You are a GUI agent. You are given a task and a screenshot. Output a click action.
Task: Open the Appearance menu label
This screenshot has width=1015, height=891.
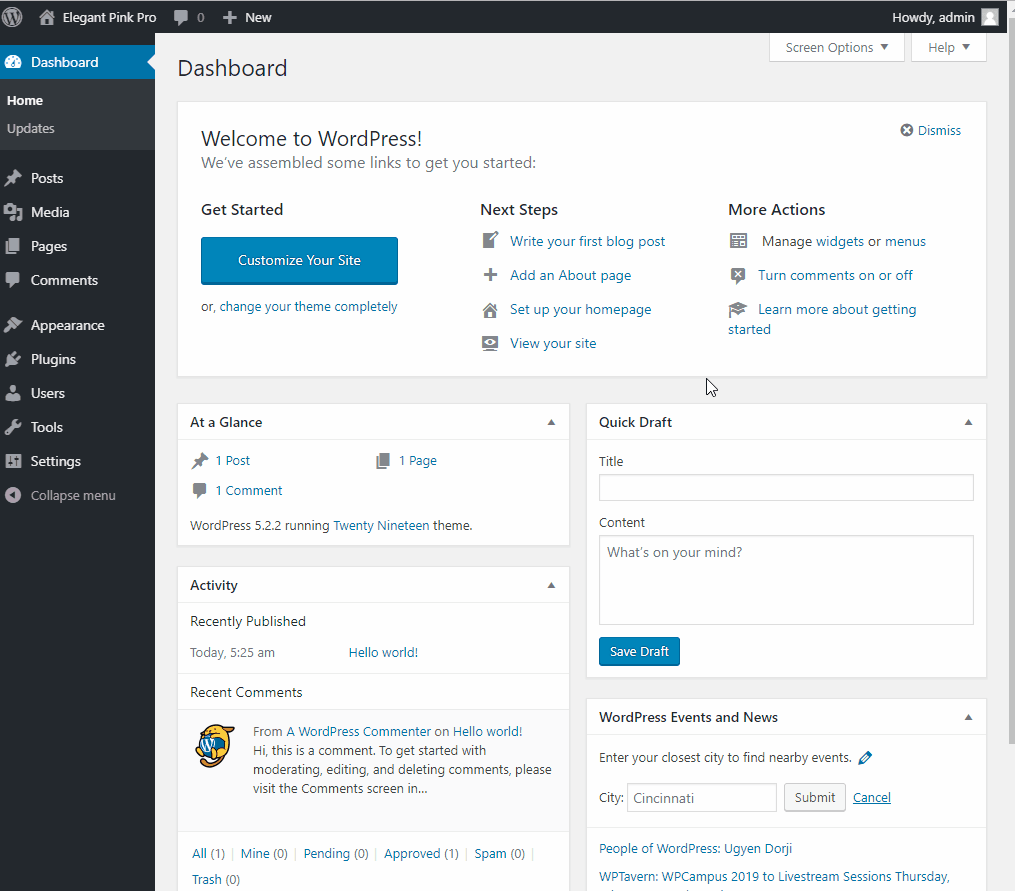(x=67, y=325)
